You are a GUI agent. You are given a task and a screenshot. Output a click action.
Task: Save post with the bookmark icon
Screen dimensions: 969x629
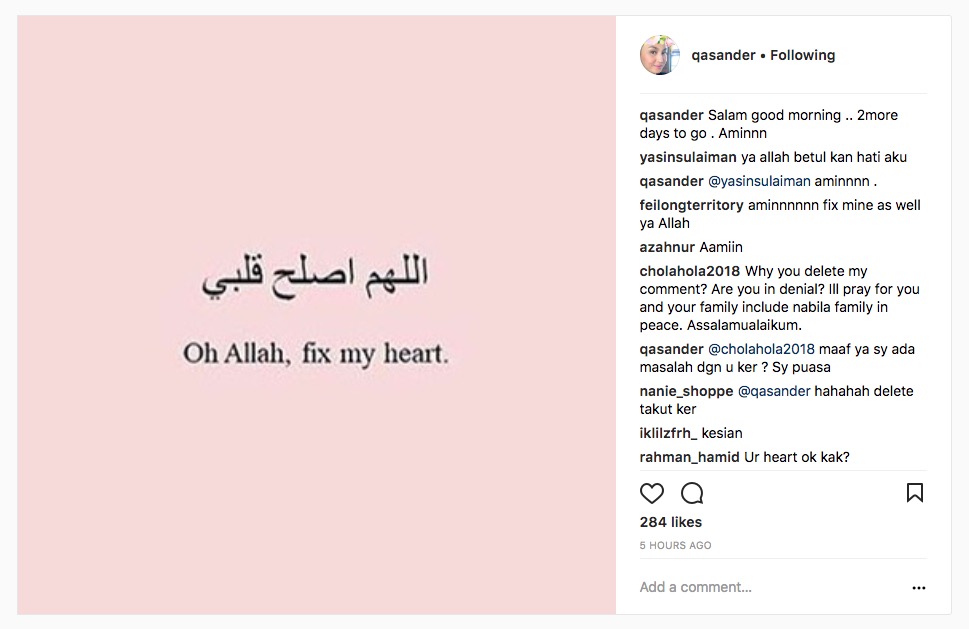(x=915, y=492)
